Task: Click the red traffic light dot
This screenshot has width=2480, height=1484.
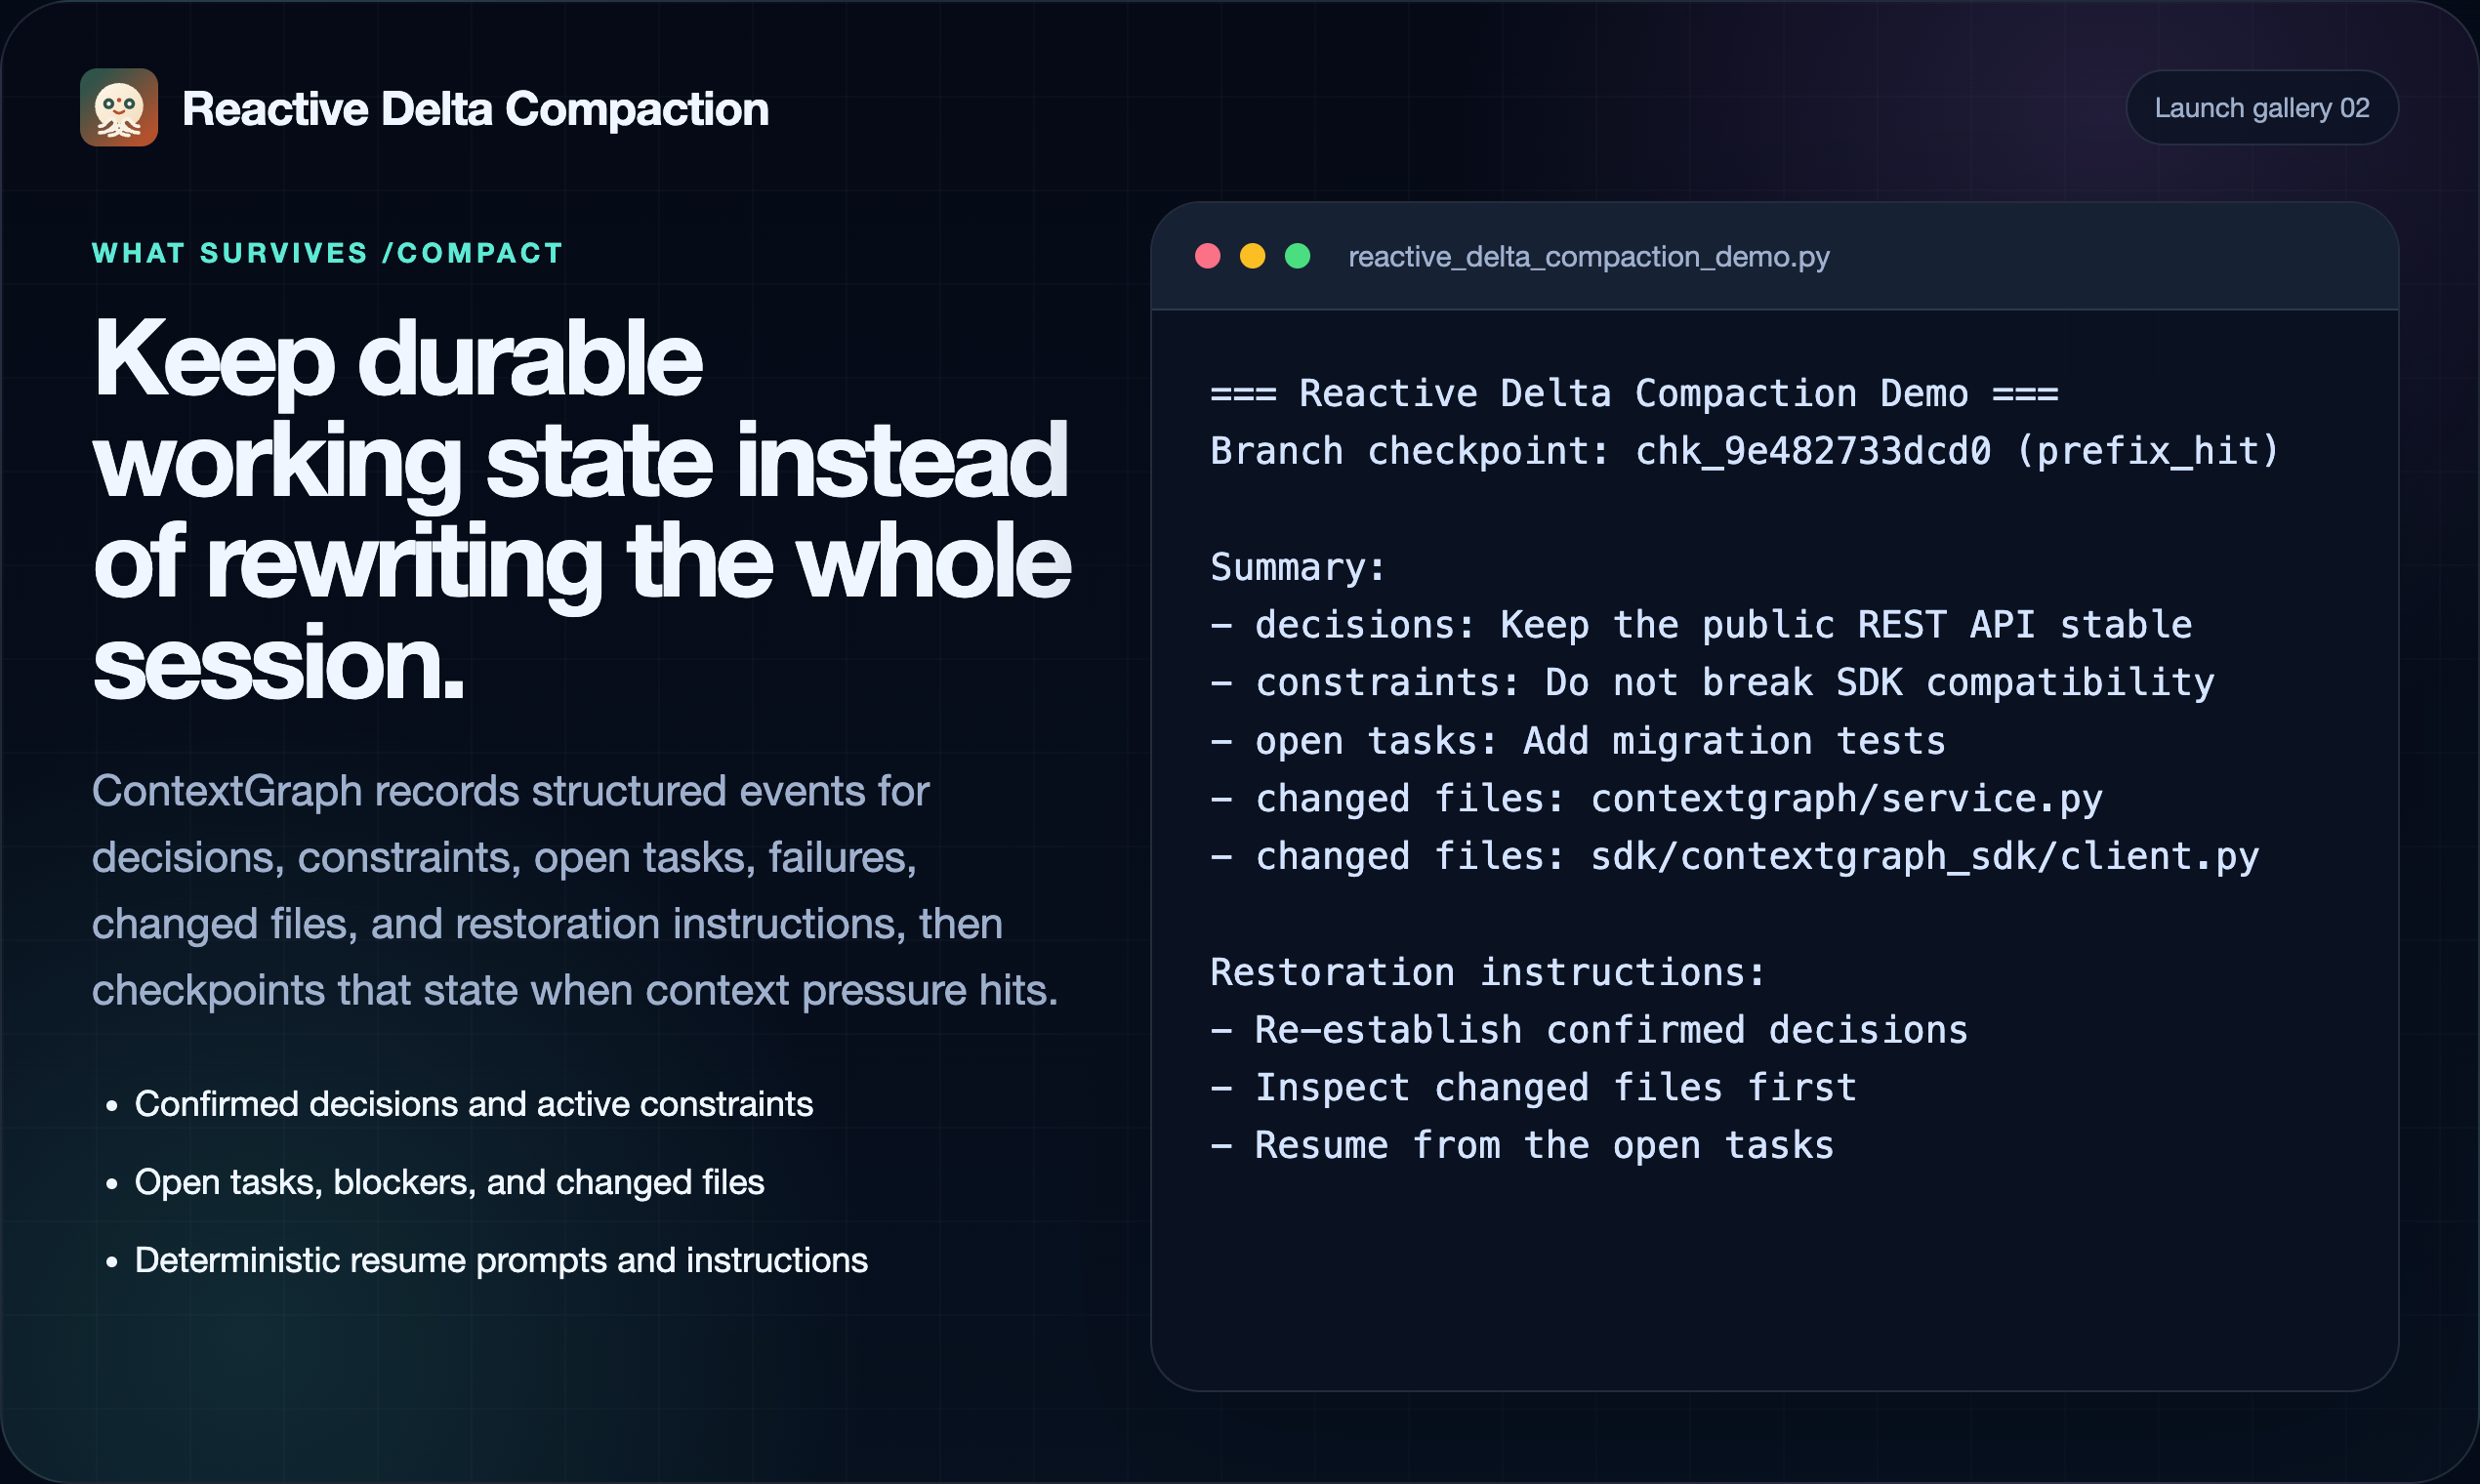Action: pos(1209,256)
